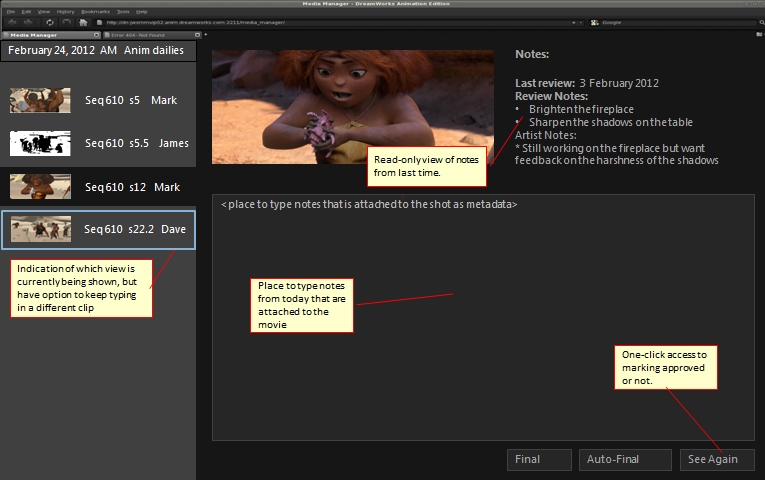Viewport: 765px width, 480px height.
Task: Open the Bookmarks menu
Action: pyautogui.click(x=95, y=11)
